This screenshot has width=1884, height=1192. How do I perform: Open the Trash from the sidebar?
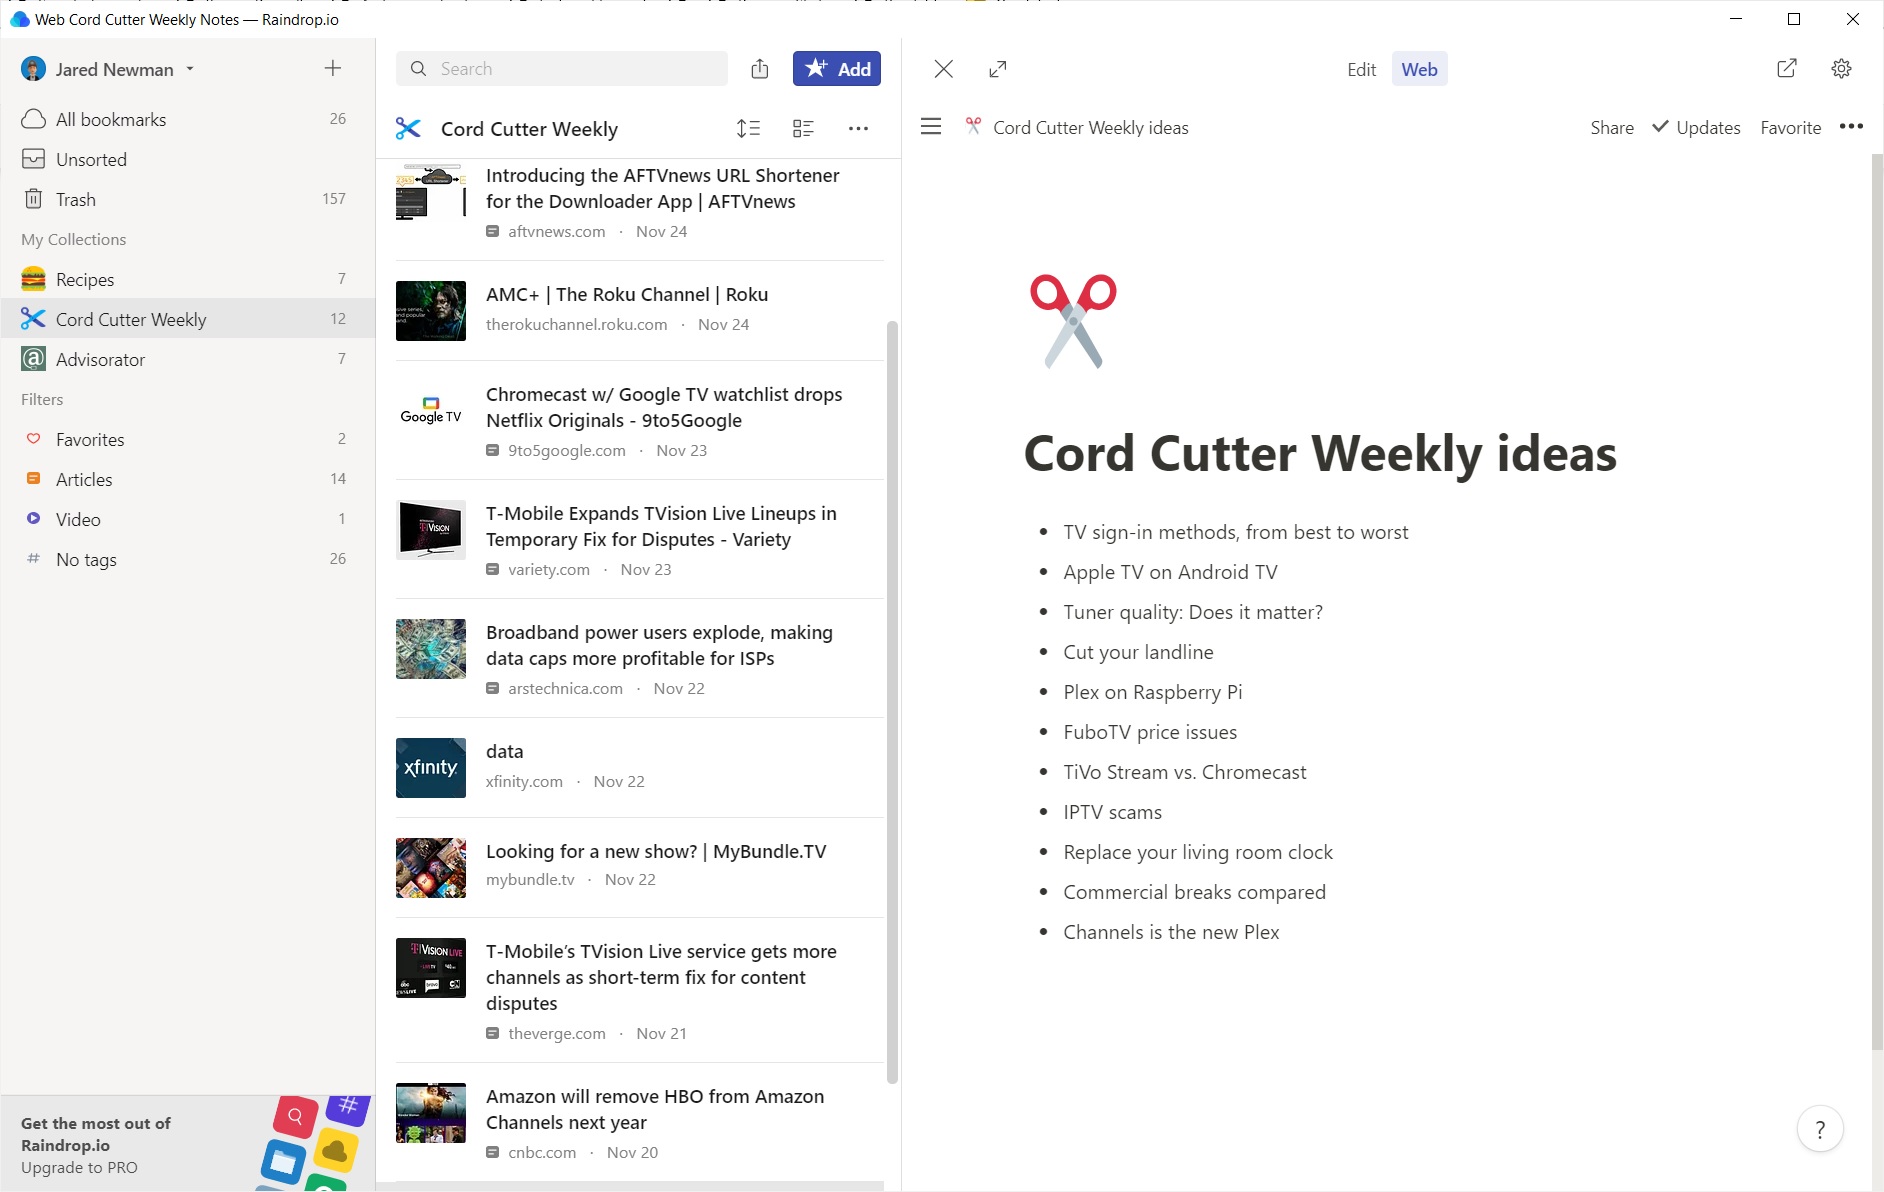pos(75,199)
